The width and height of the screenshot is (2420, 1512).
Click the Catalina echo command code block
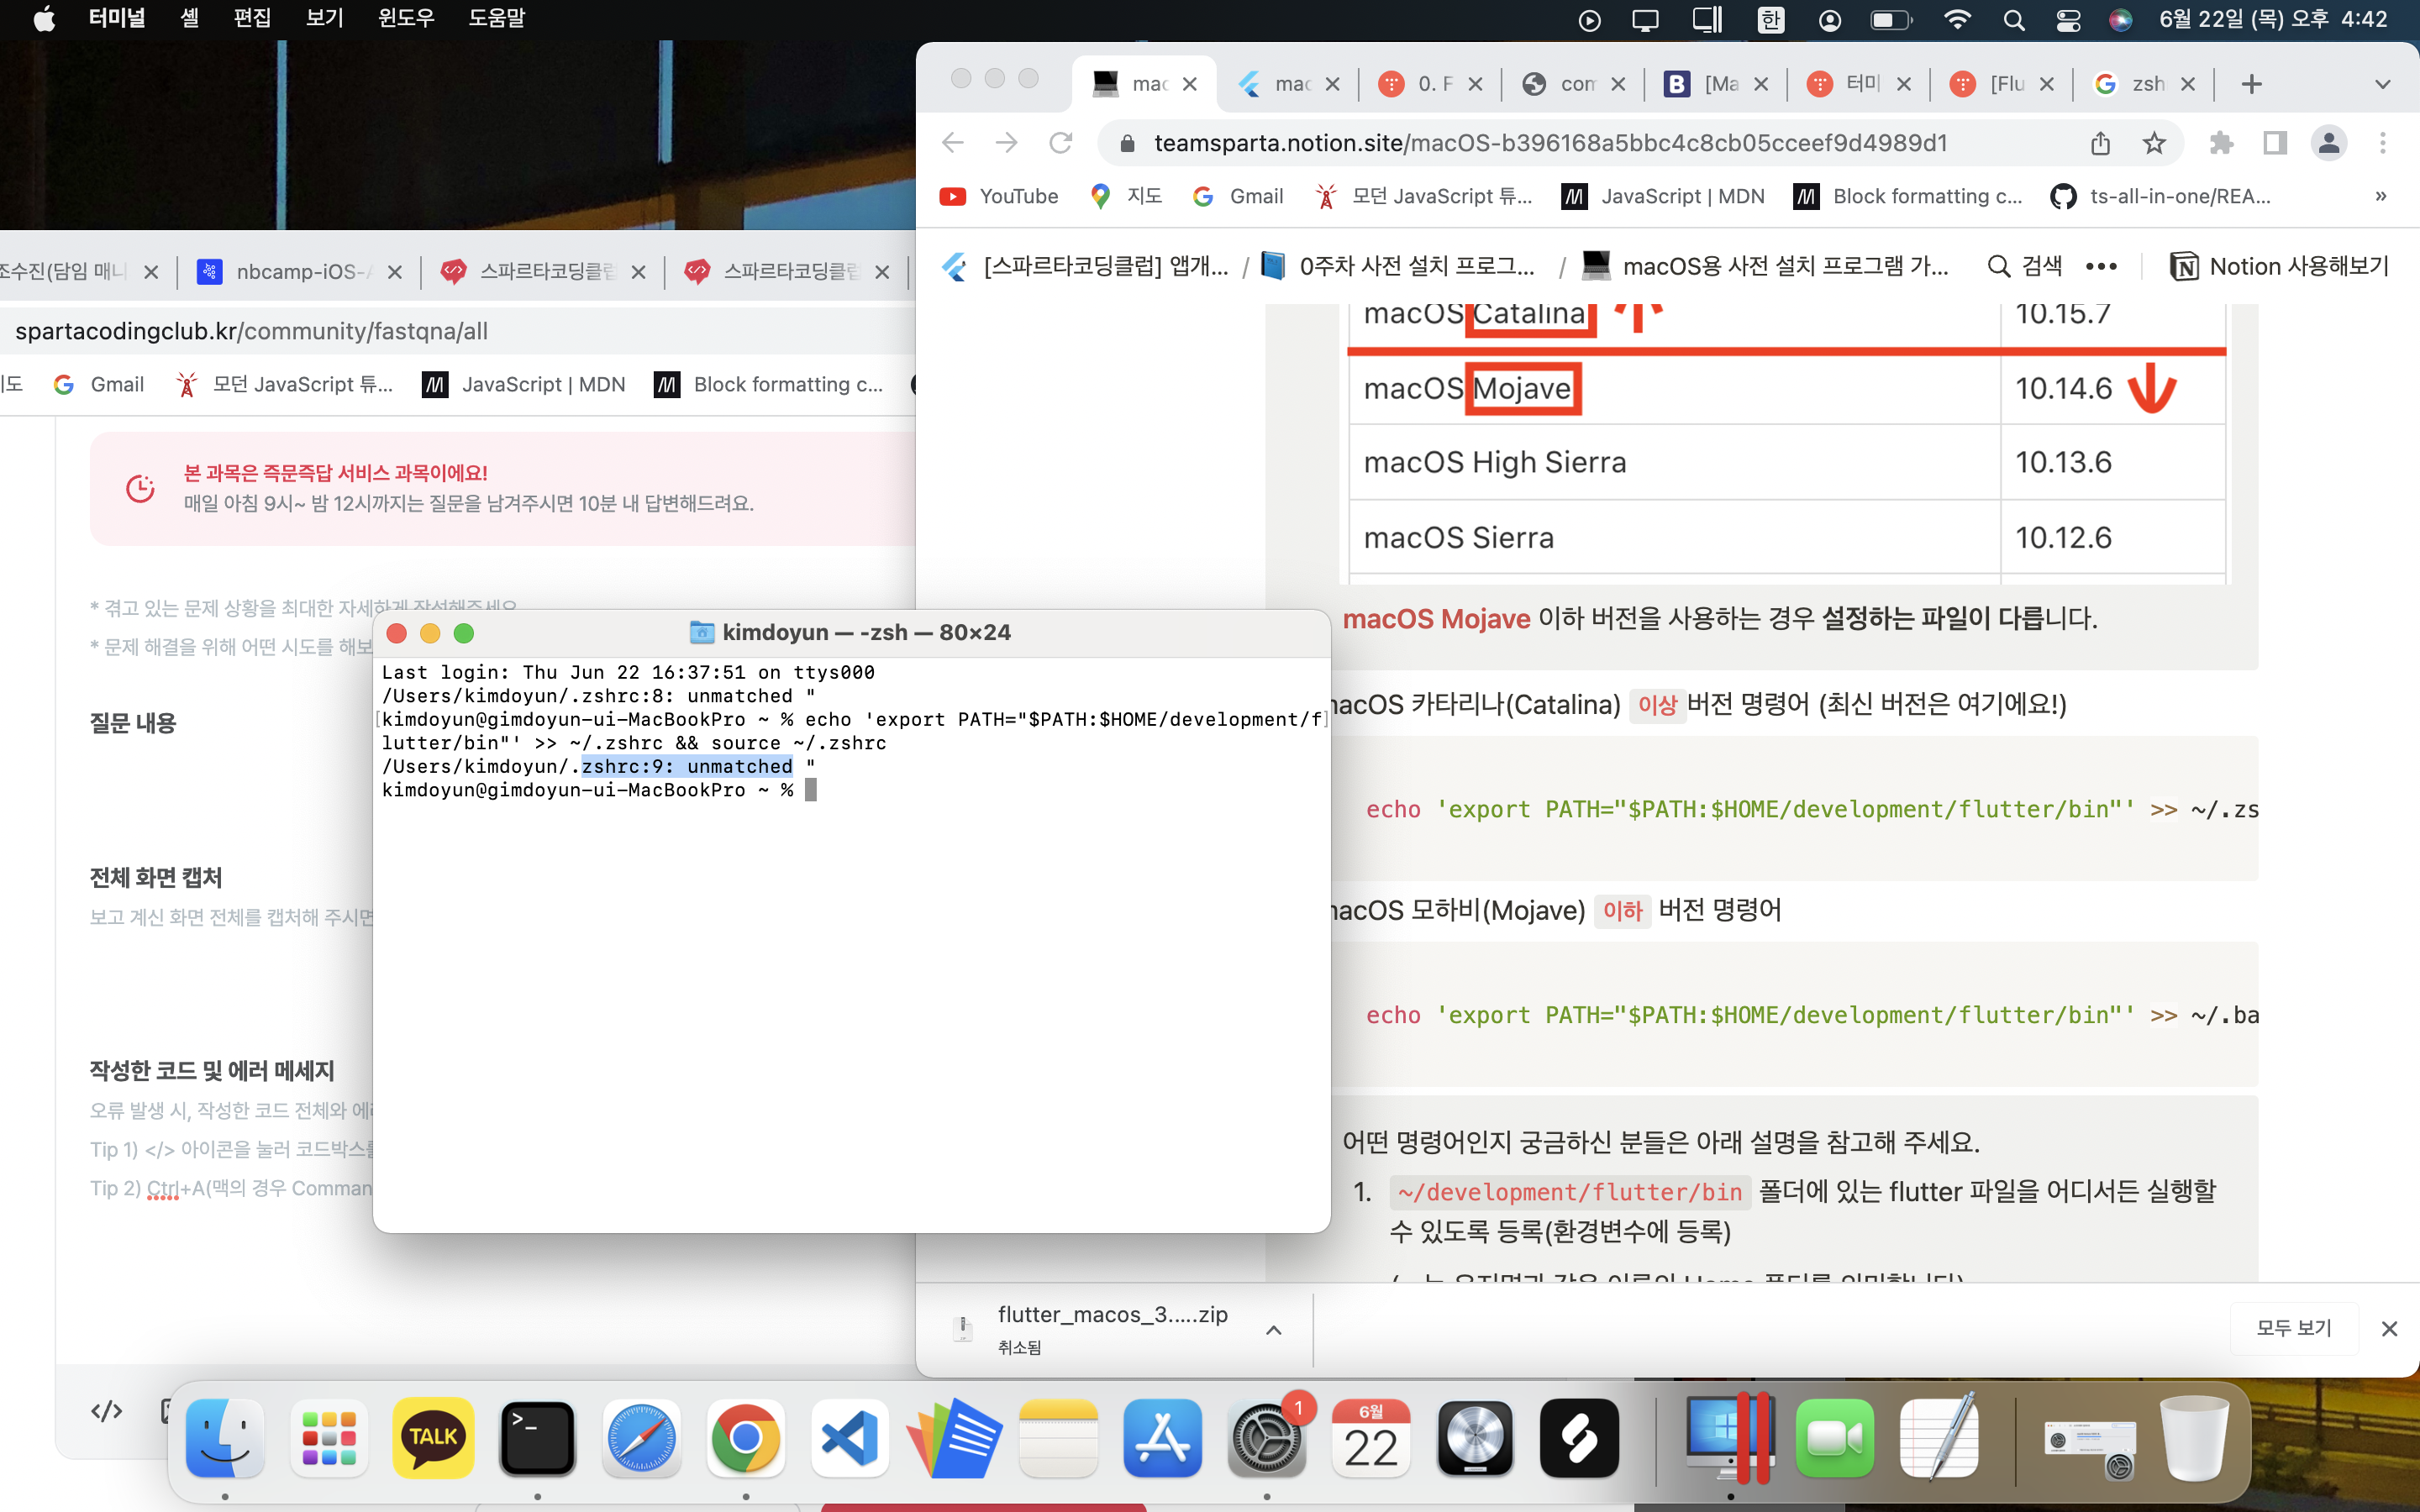pos(1794,808)
